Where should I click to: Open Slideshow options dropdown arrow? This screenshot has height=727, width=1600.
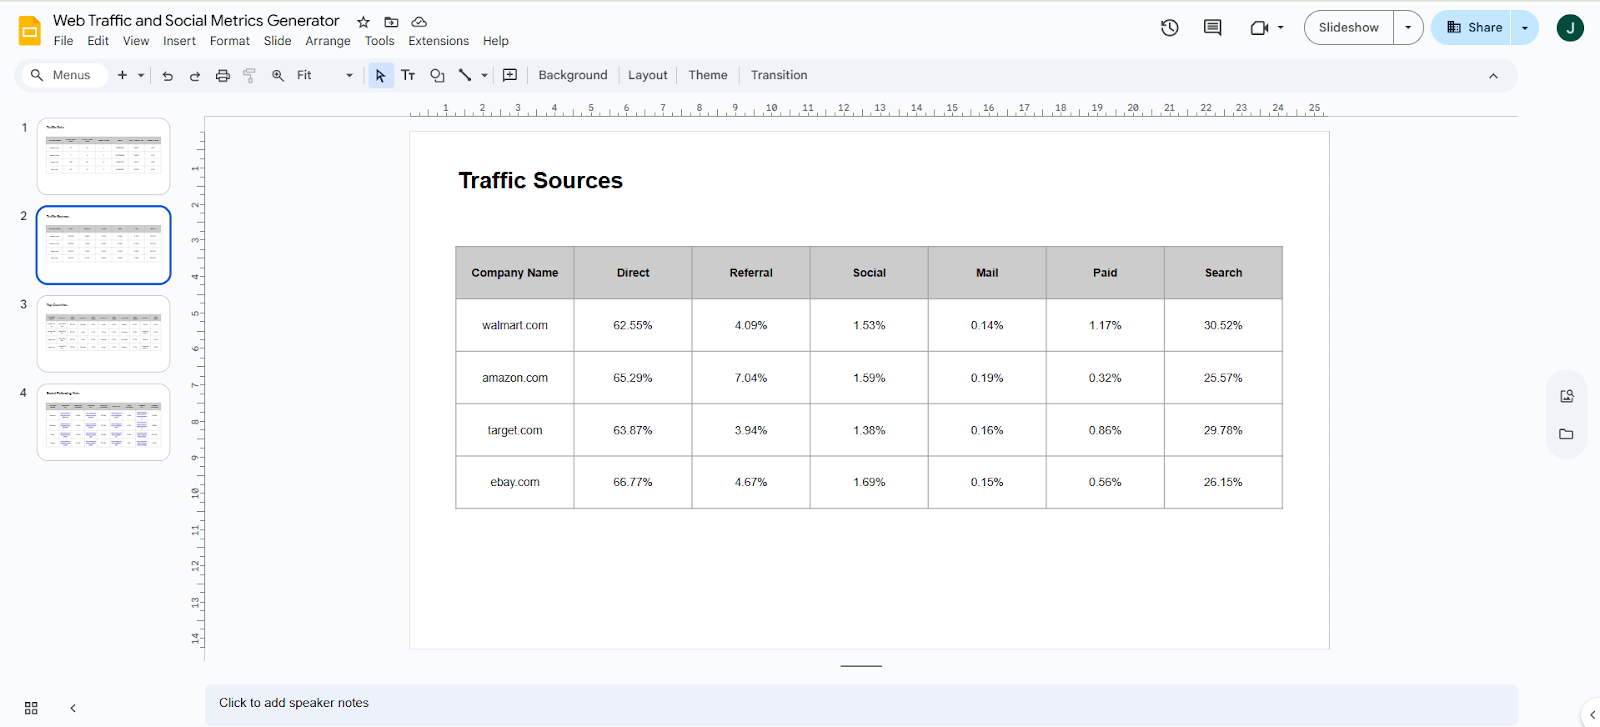click(1408, 28)
